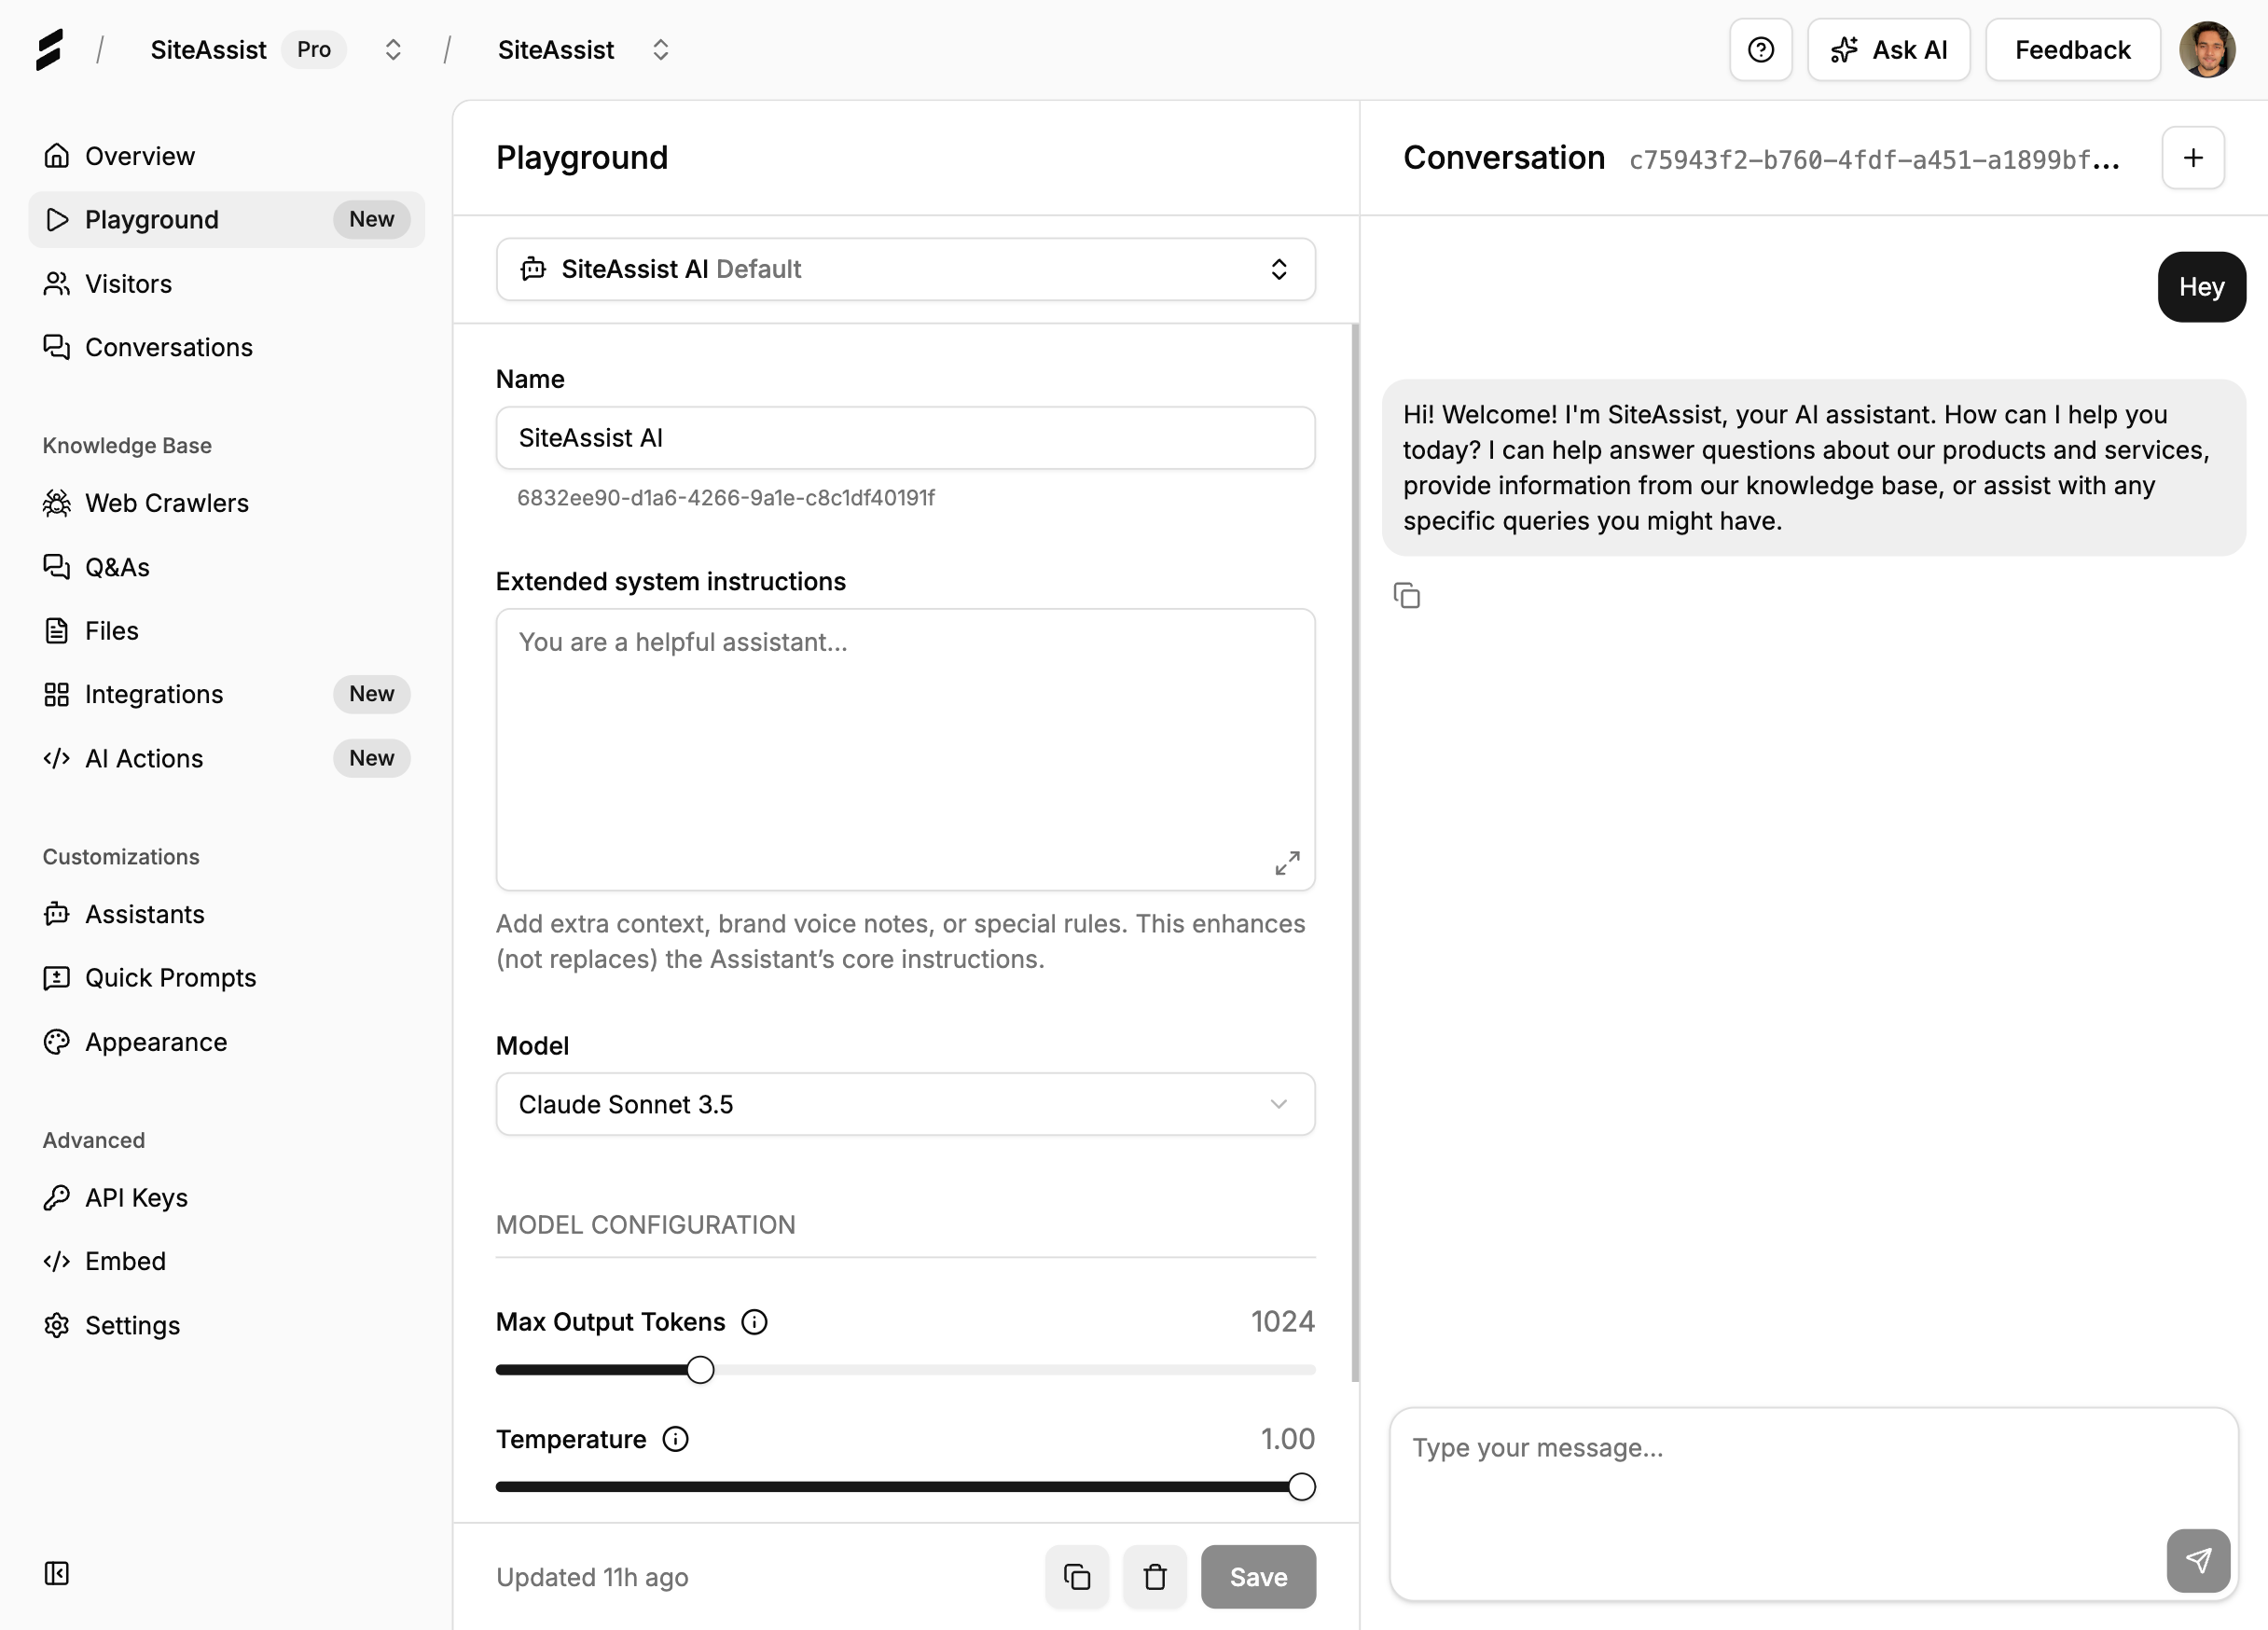This screenshot has height=1630, width=2268.
Task: Show Max Output Tokens info tooltip
Action: [754, 1322]
